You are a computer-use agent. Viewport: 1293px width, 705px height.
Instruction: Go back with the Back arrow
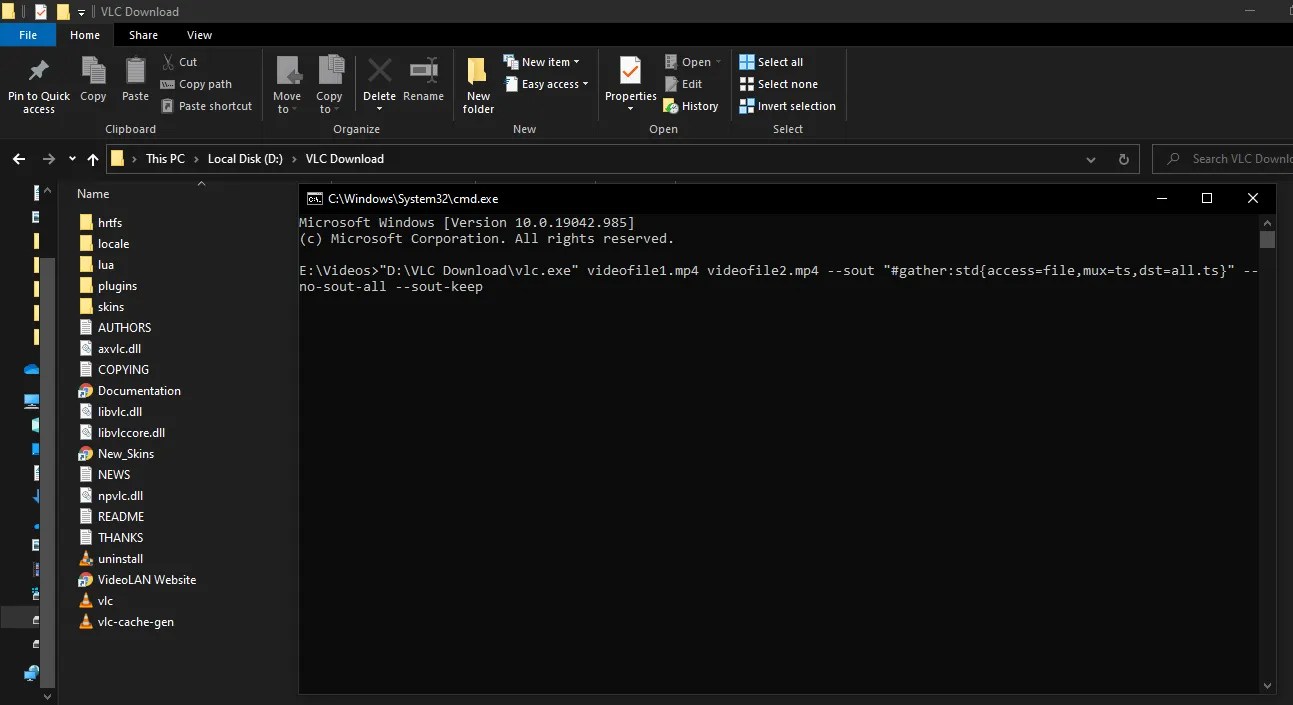[19, 159]
